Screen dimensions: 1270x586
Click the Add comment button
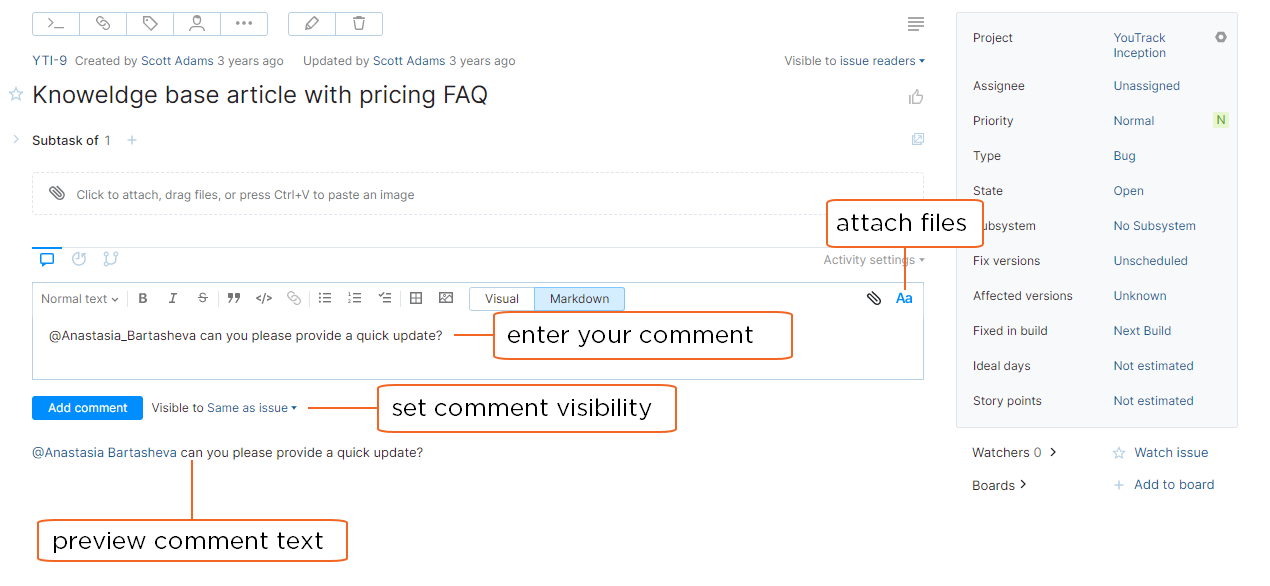[87, 408]
